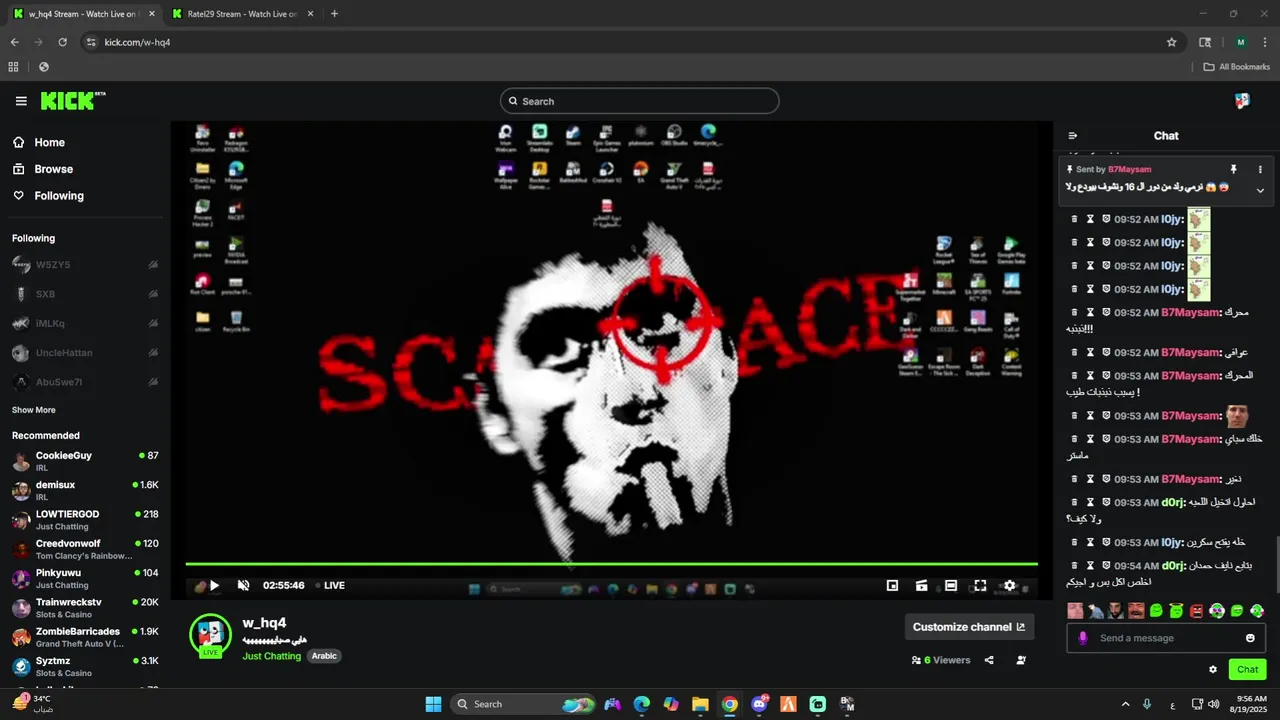
Task: Open the emoji picker in chat
Action: point(1250,638)
